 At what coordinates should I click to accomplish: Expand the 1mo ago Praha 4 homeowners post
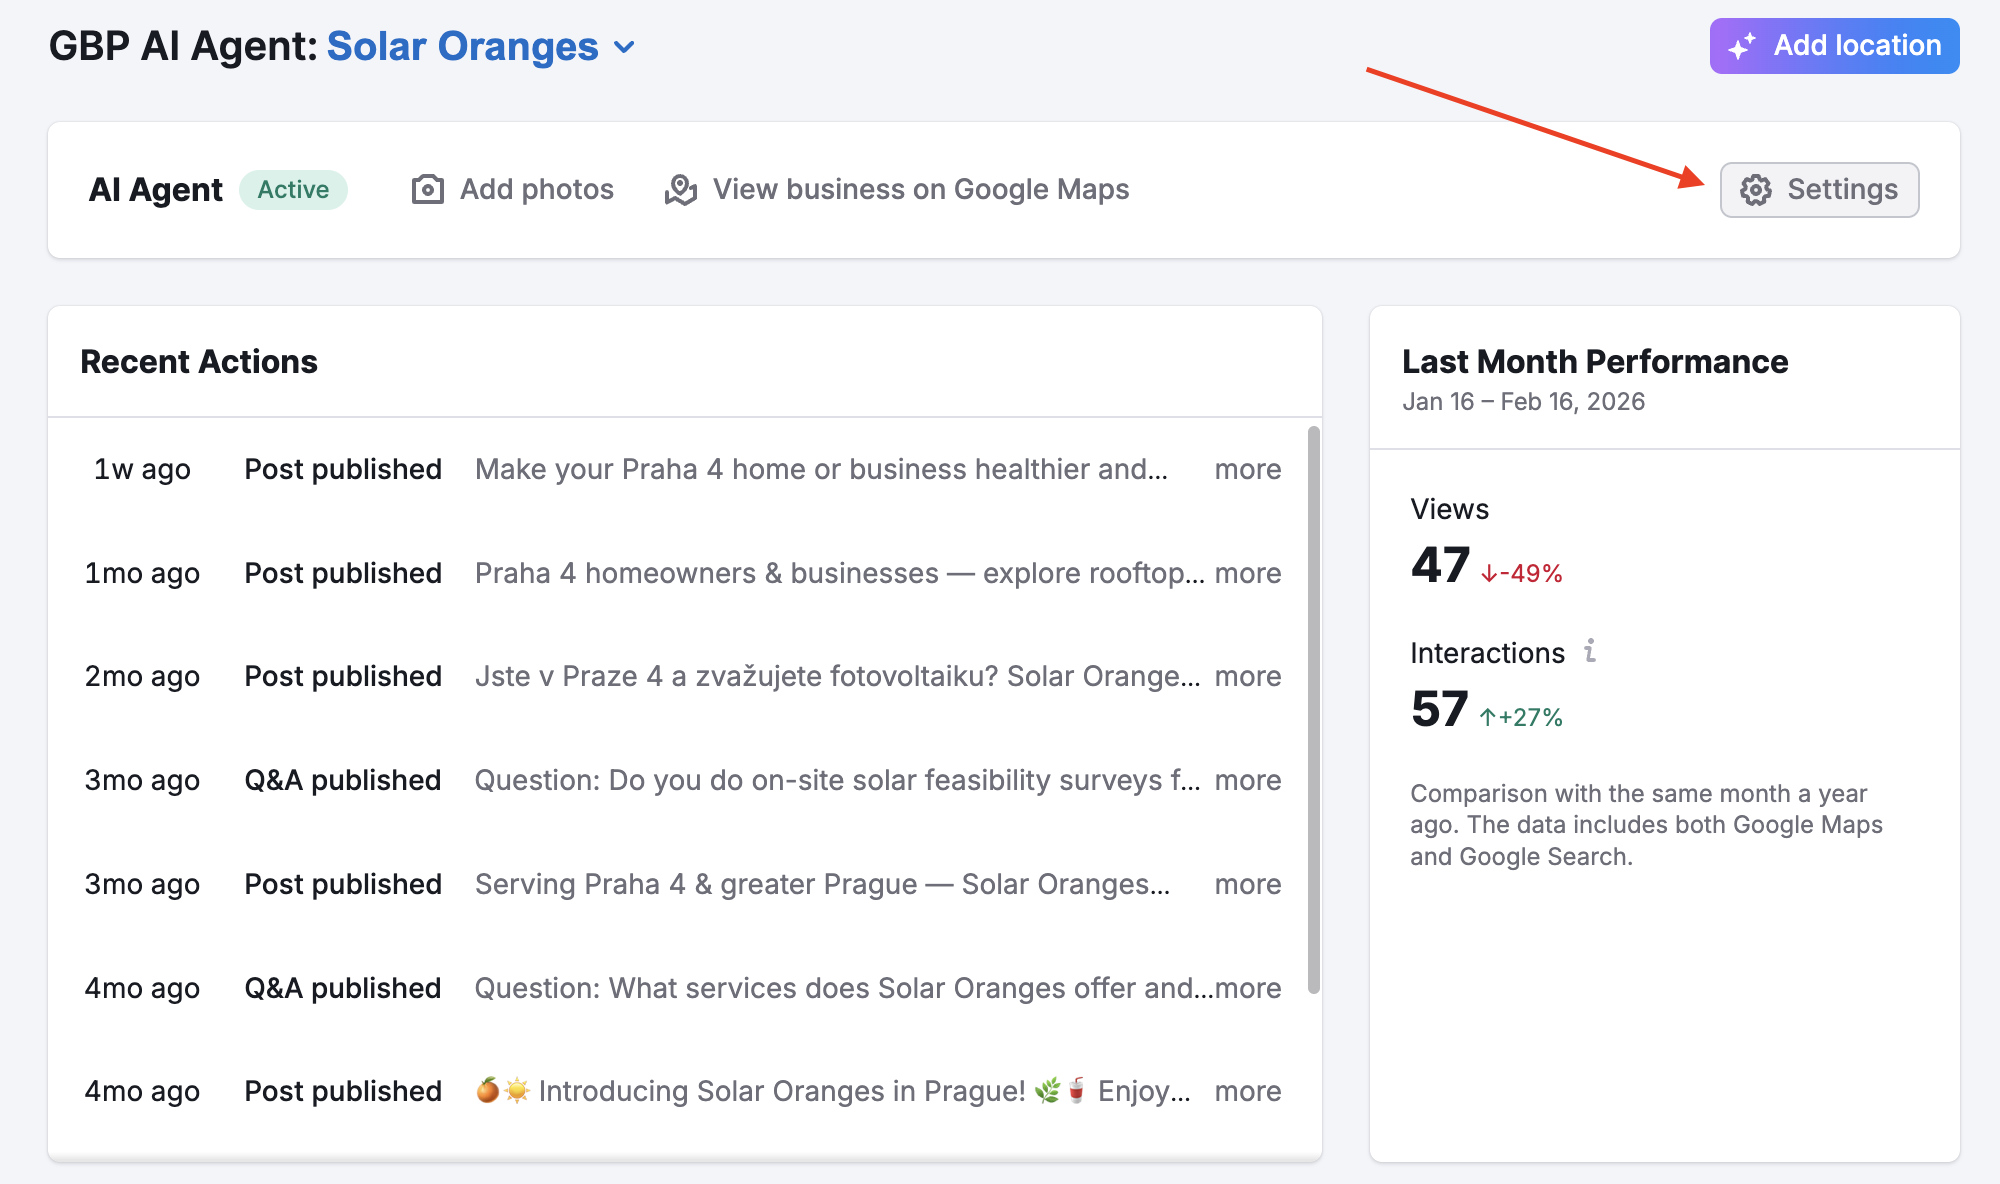coord(1247,573)
